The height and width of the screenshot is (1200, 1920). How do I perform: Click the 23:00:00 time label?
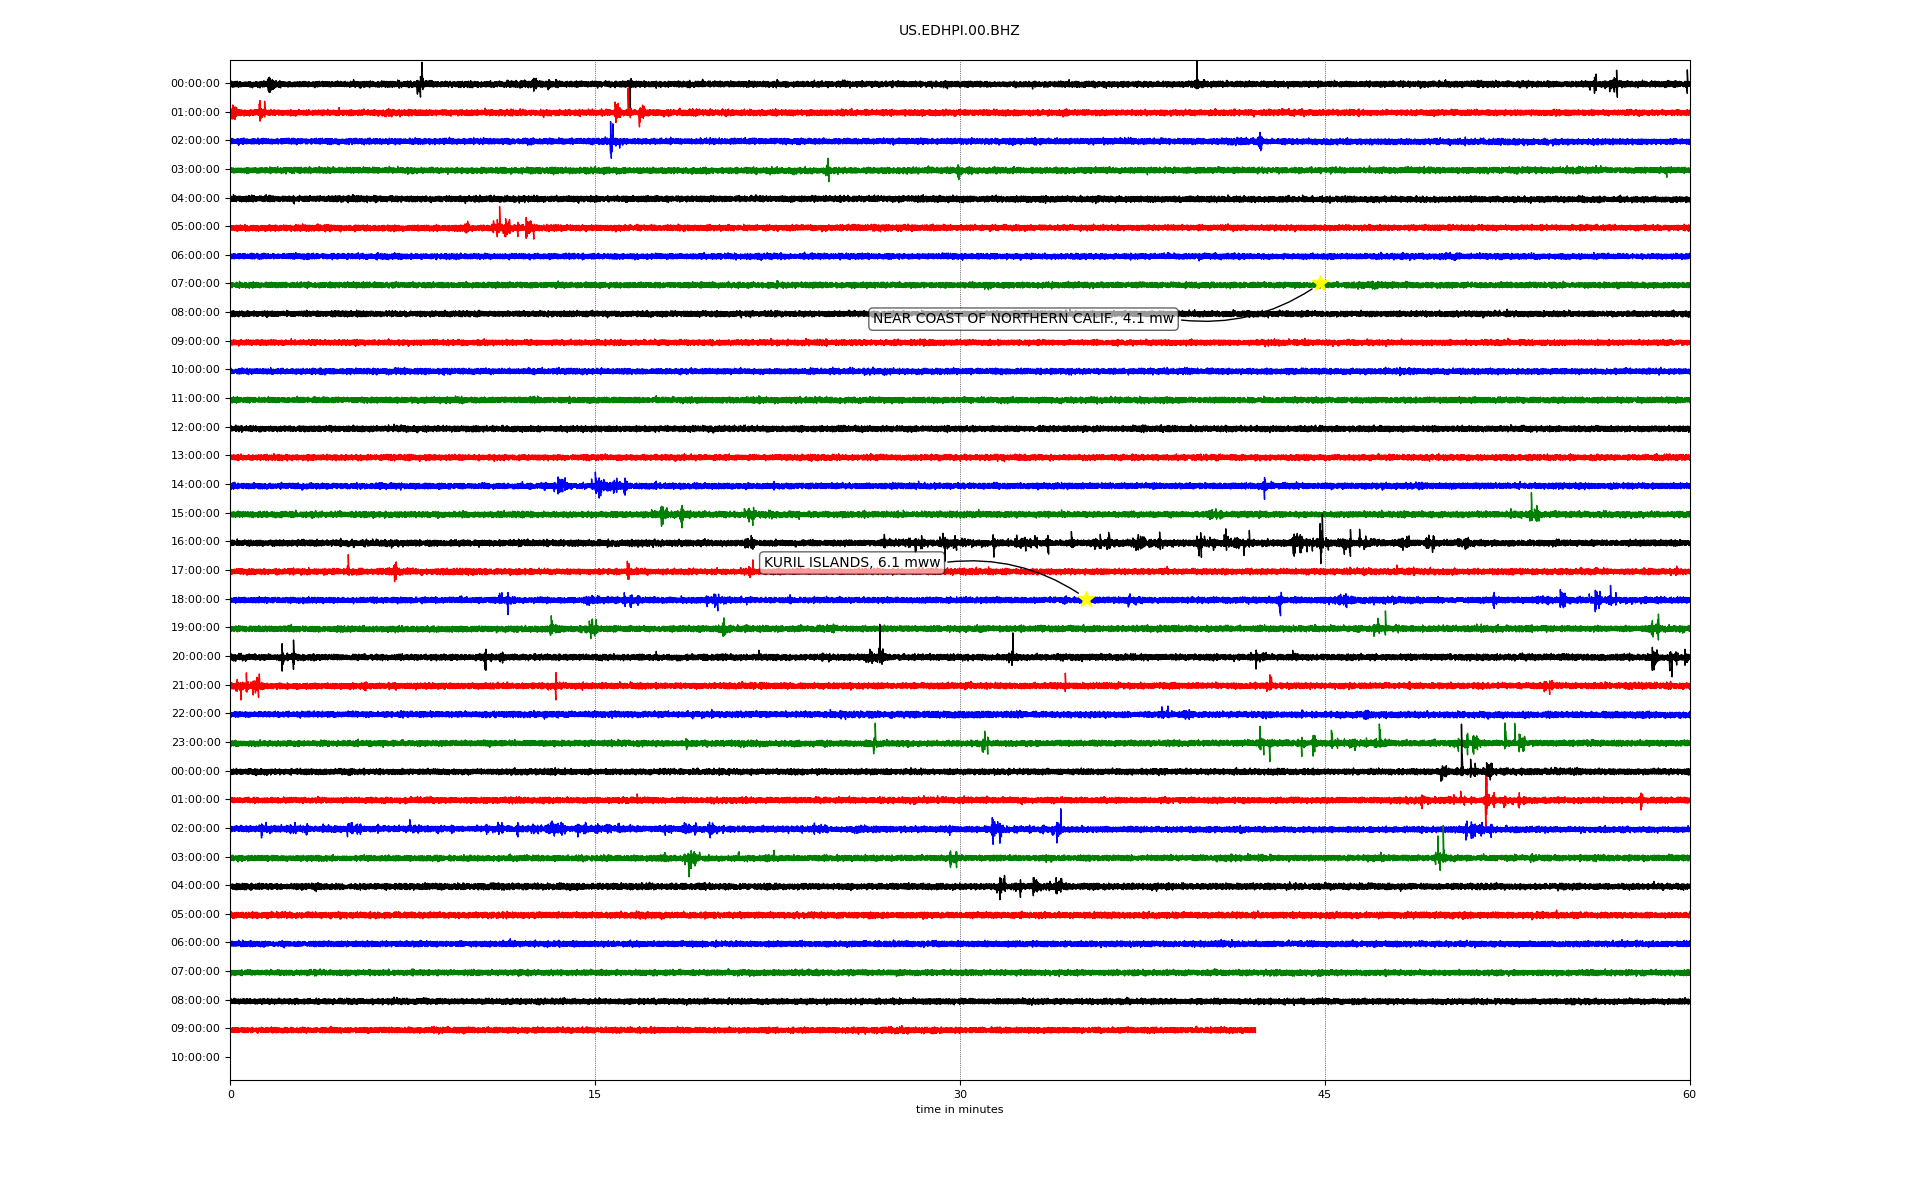195,743
